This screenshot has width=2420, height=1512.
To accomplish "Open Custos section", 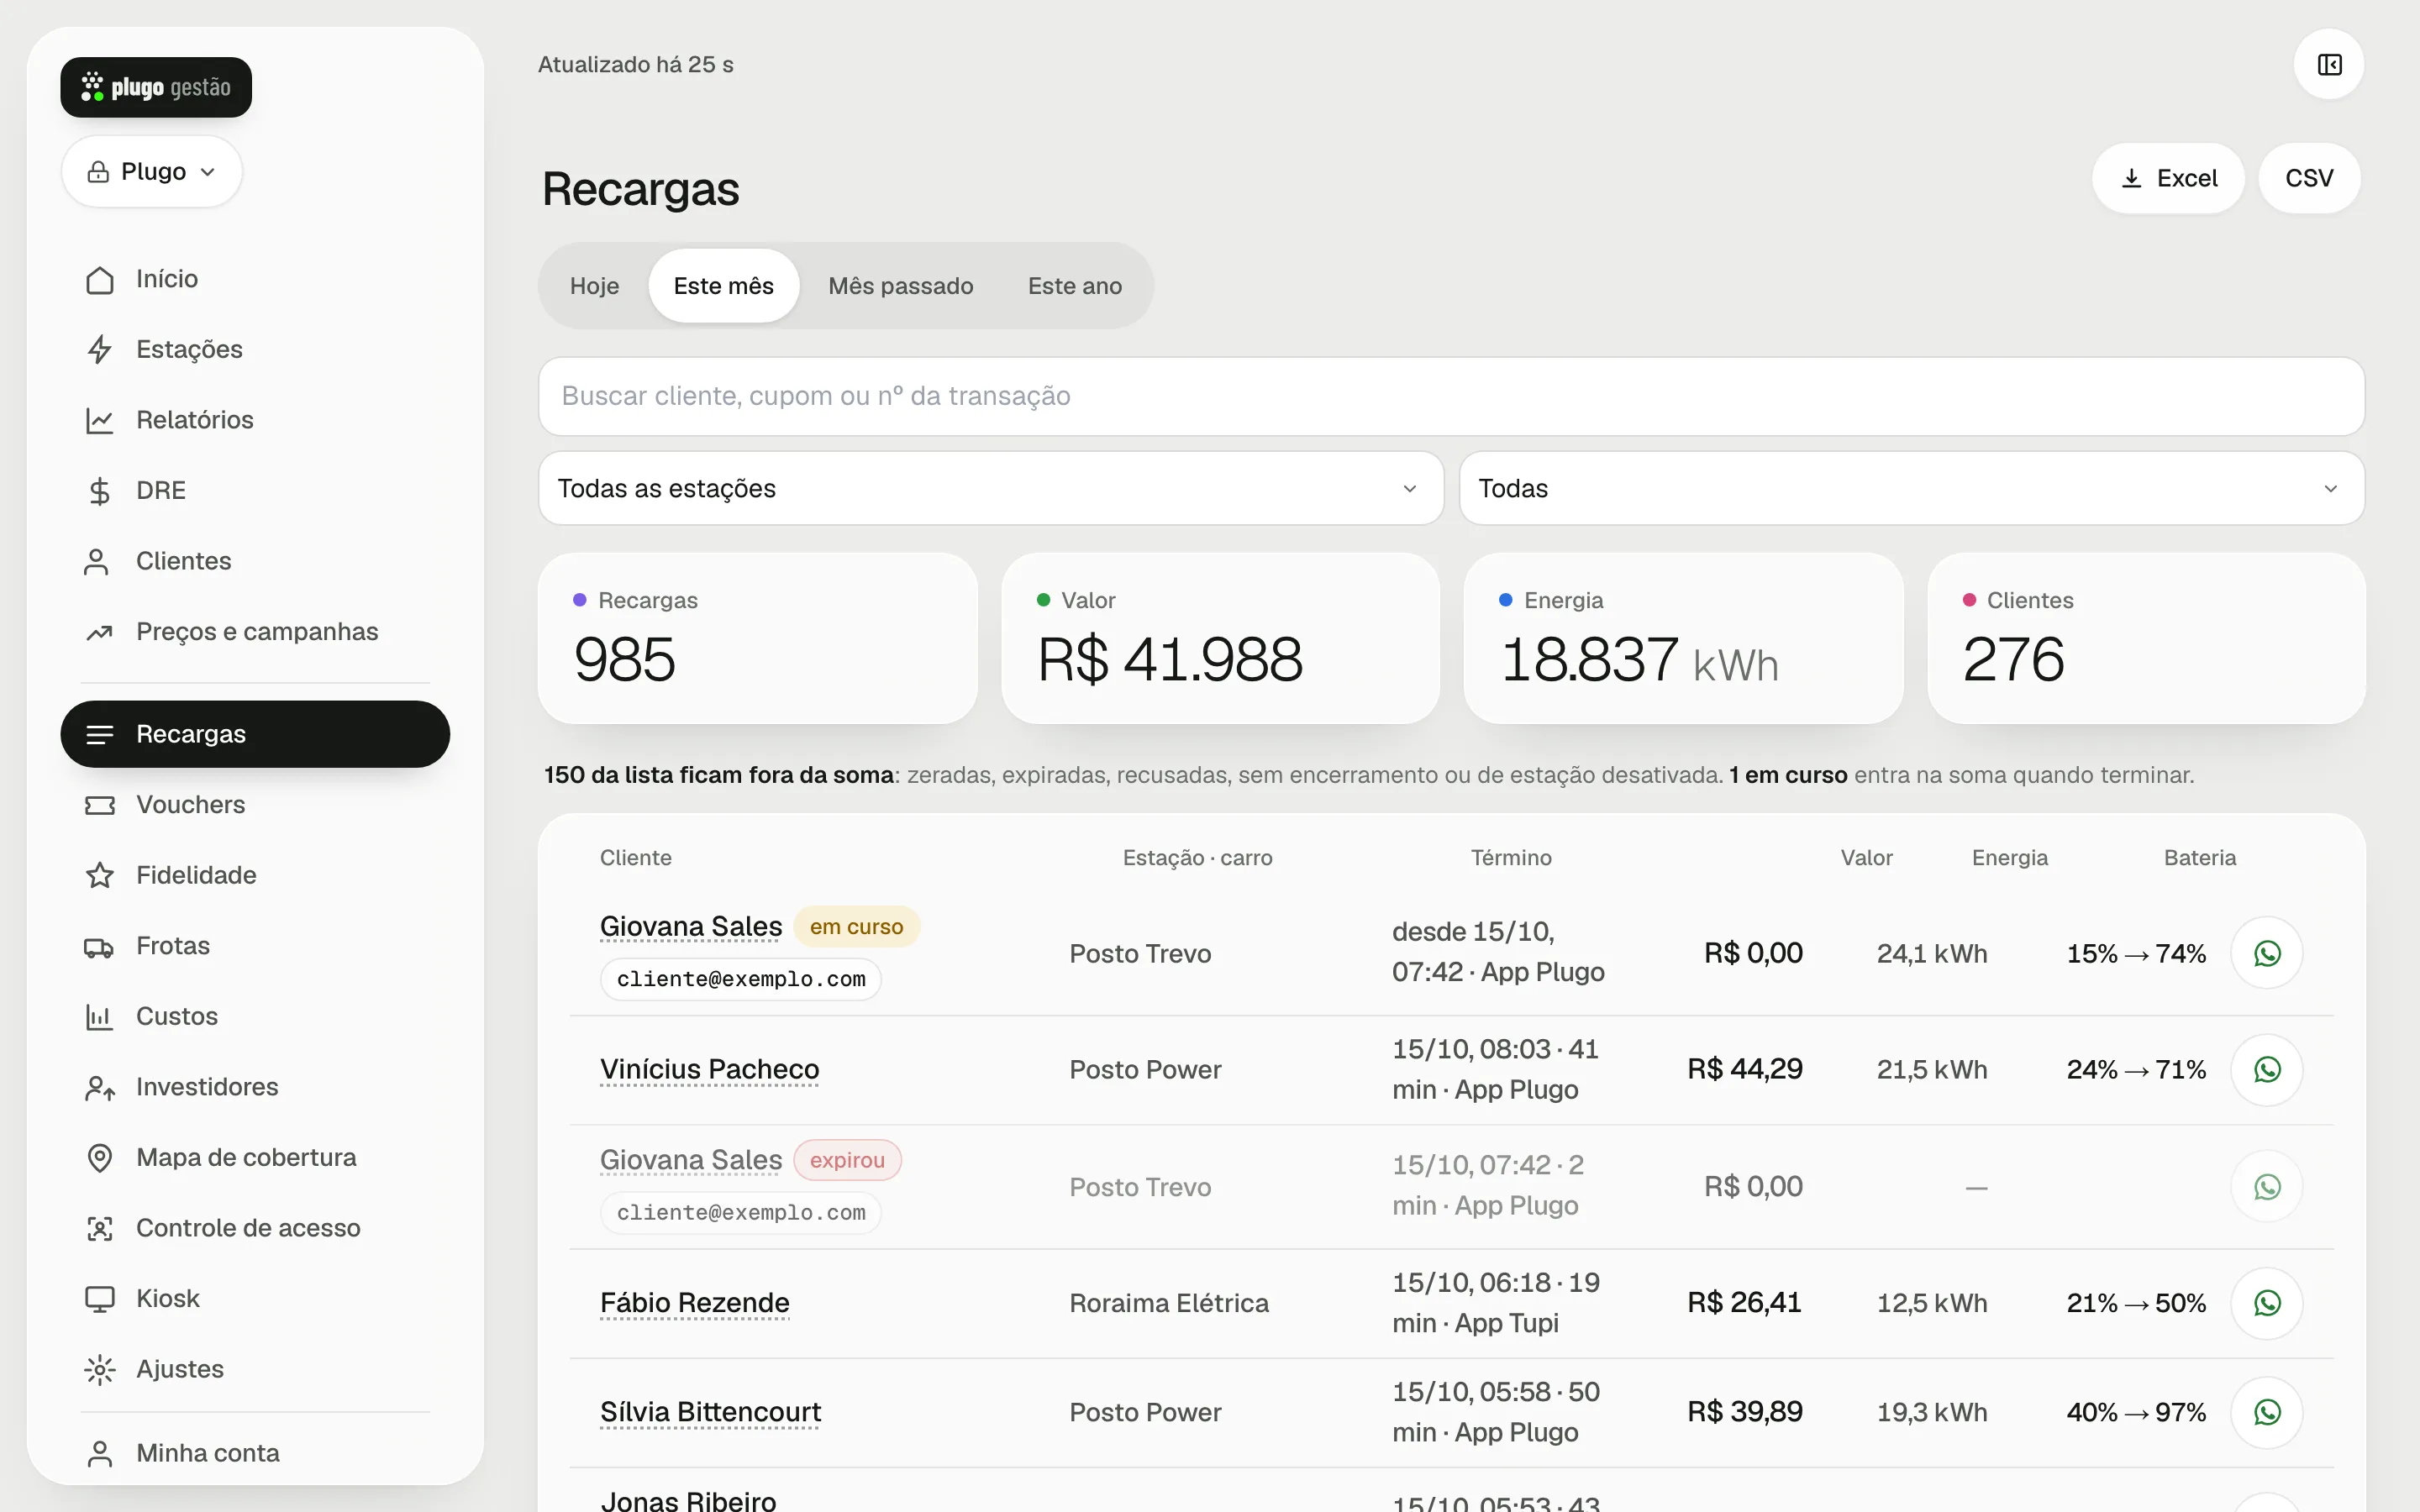I will coord(255,1016).
